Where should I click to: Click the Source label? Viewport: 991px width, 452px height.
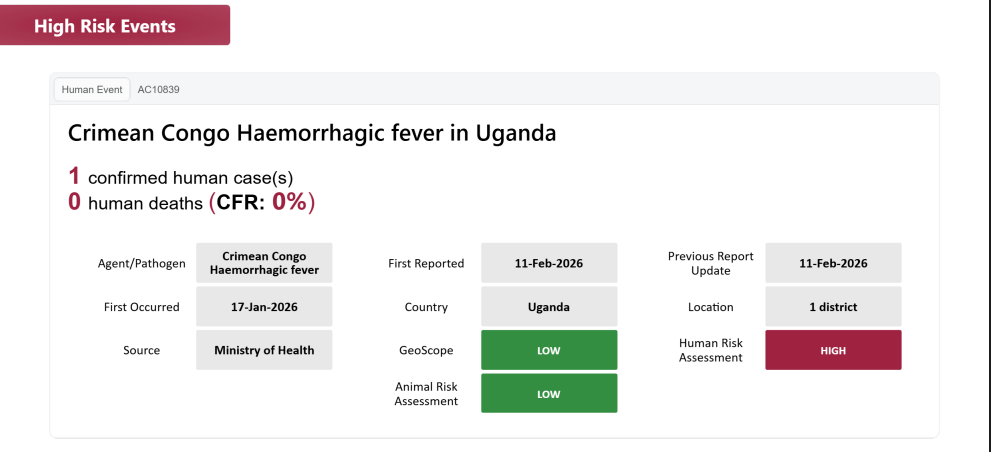(142, 350)
